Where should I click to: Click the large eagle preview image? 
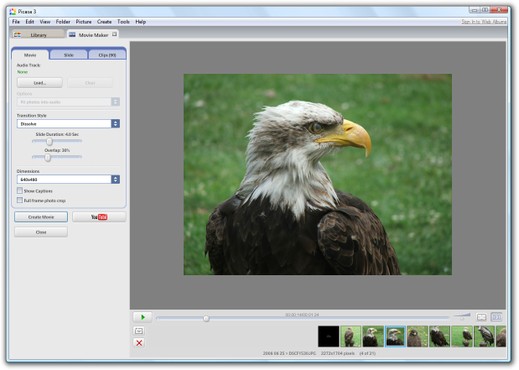pos(318,174)
